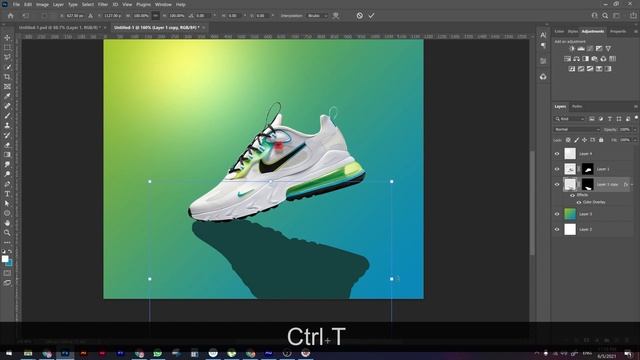Add a Vibrance adjustment (triangle icon)

tap(608, 49)
